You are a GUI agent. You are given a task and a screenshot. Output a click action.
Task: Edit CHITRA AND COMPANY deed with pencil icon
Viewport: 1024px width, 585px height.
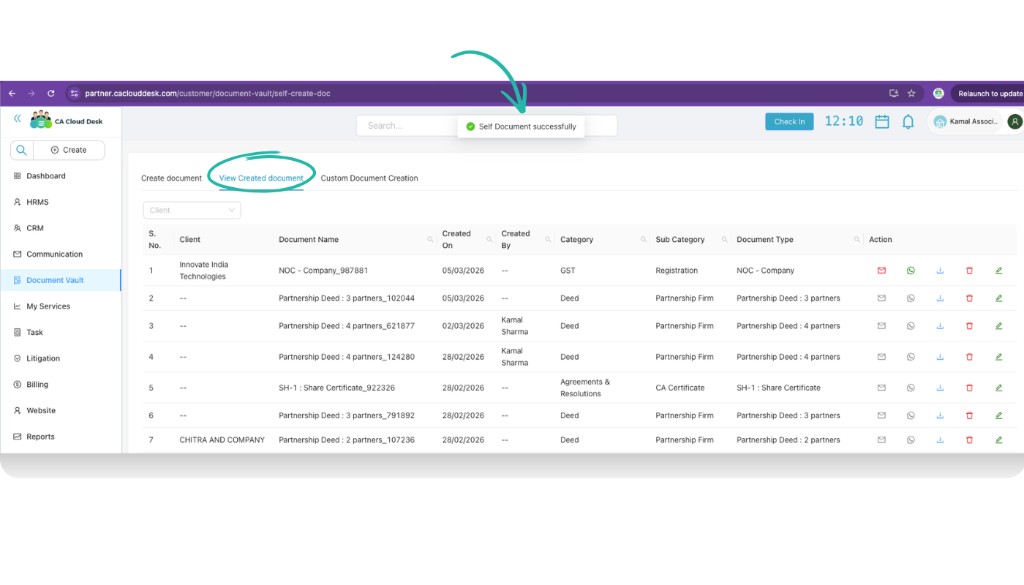[x=996, y=439]
